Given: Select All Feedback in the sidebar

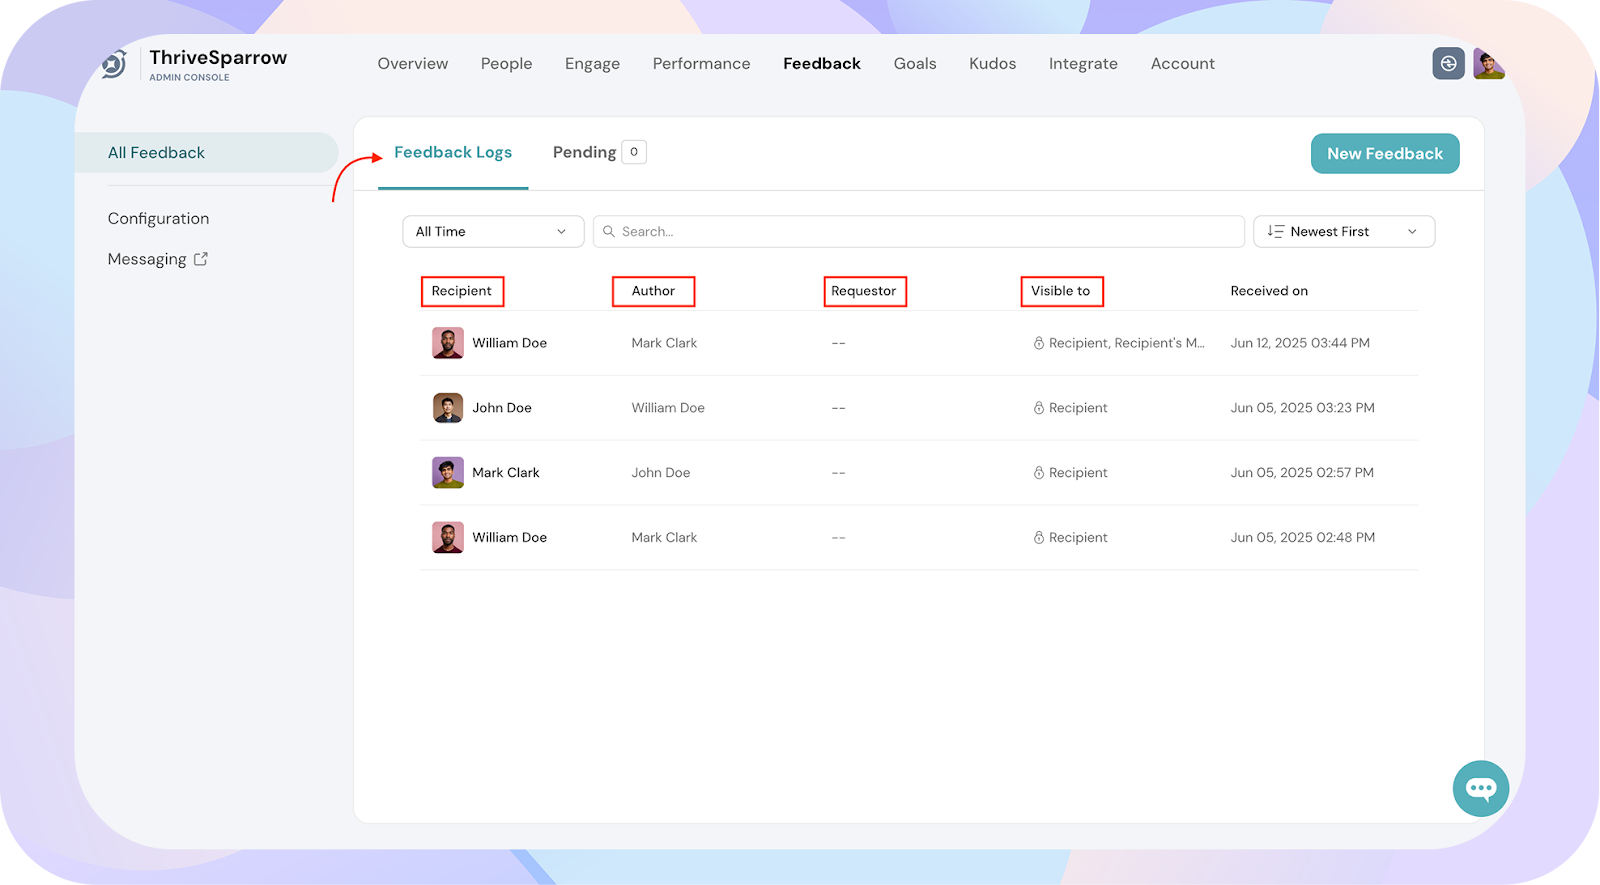Looking at the screenshot, I should pyautogui.click(x=207, y=153).
